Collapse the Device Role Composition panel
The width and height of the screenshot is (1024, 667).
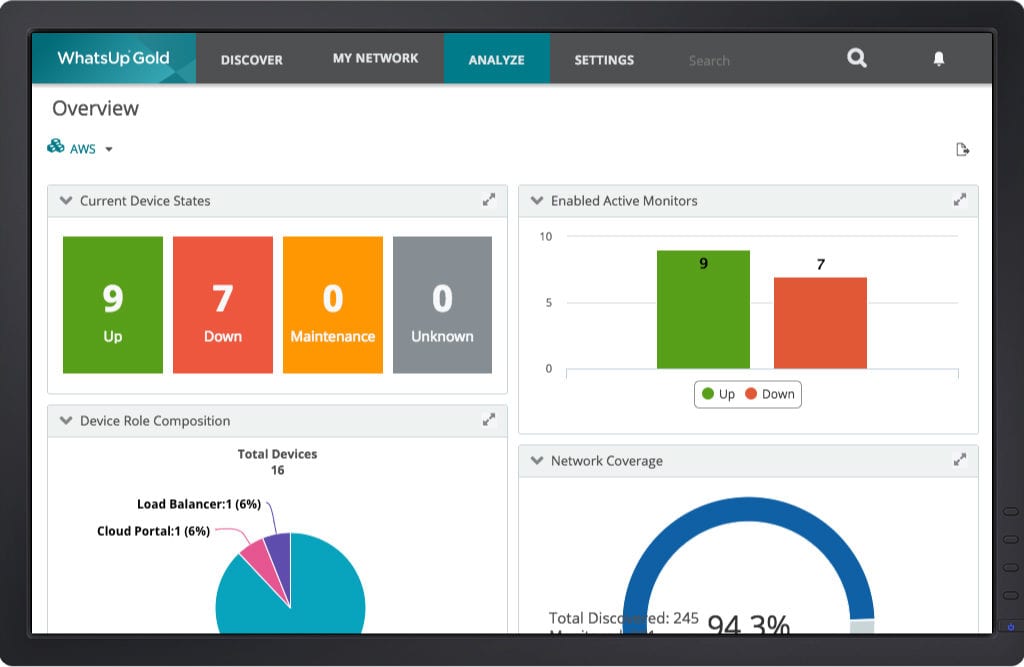click(66, 420)
